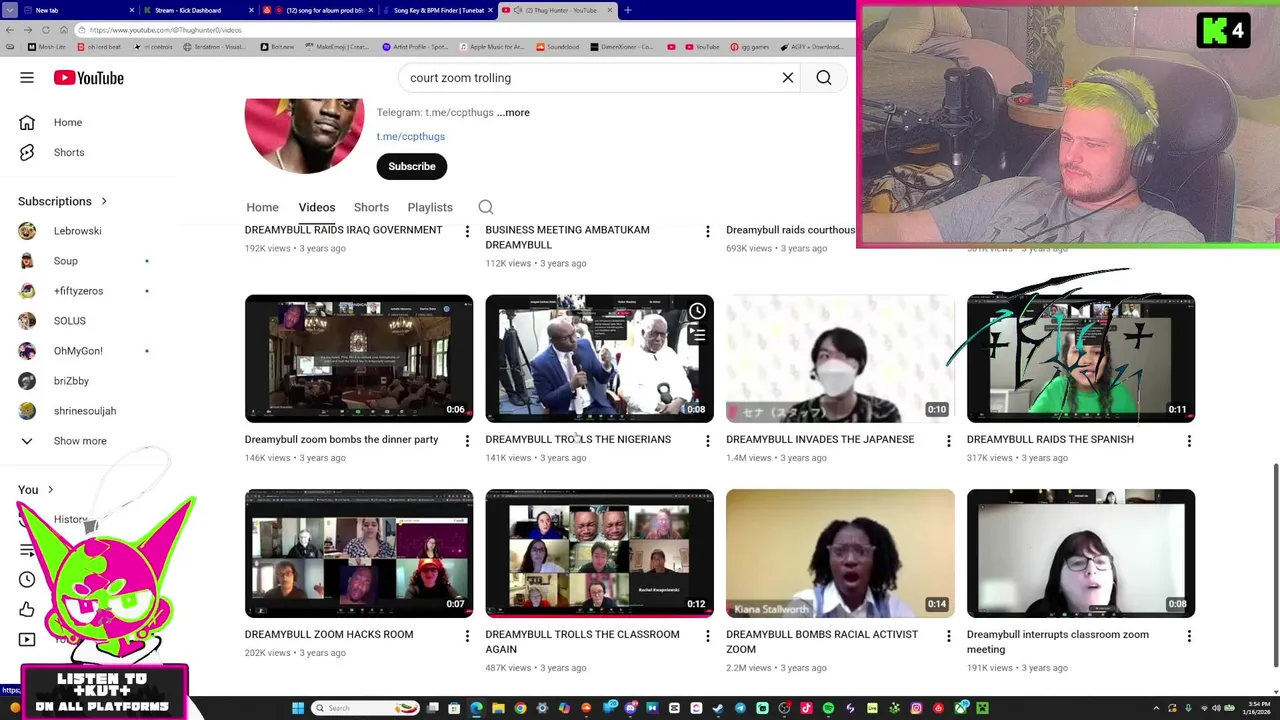Screen dimensions: 1280x720
Task: Reload the browser page
Action: point(46,30)
